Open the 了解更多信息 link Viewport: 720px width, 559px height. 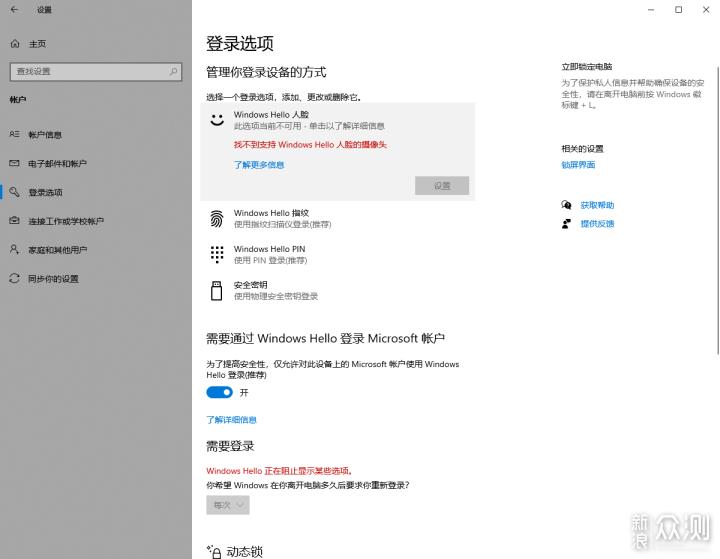tap(259, 164)
